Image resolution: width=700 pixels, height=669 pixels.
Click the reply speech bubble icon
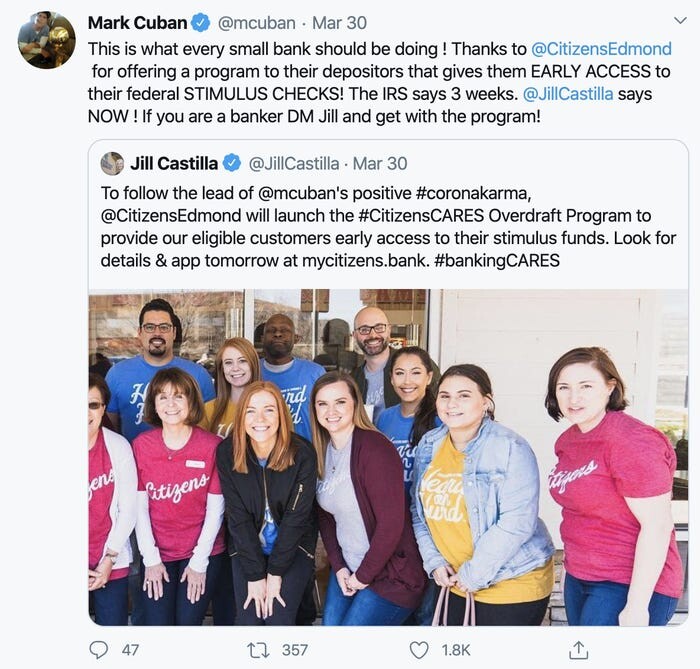coord(98,650)
